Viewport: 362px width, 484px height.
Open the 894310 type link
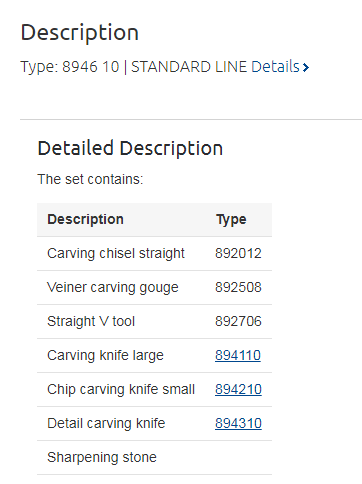tap(238, 423)
